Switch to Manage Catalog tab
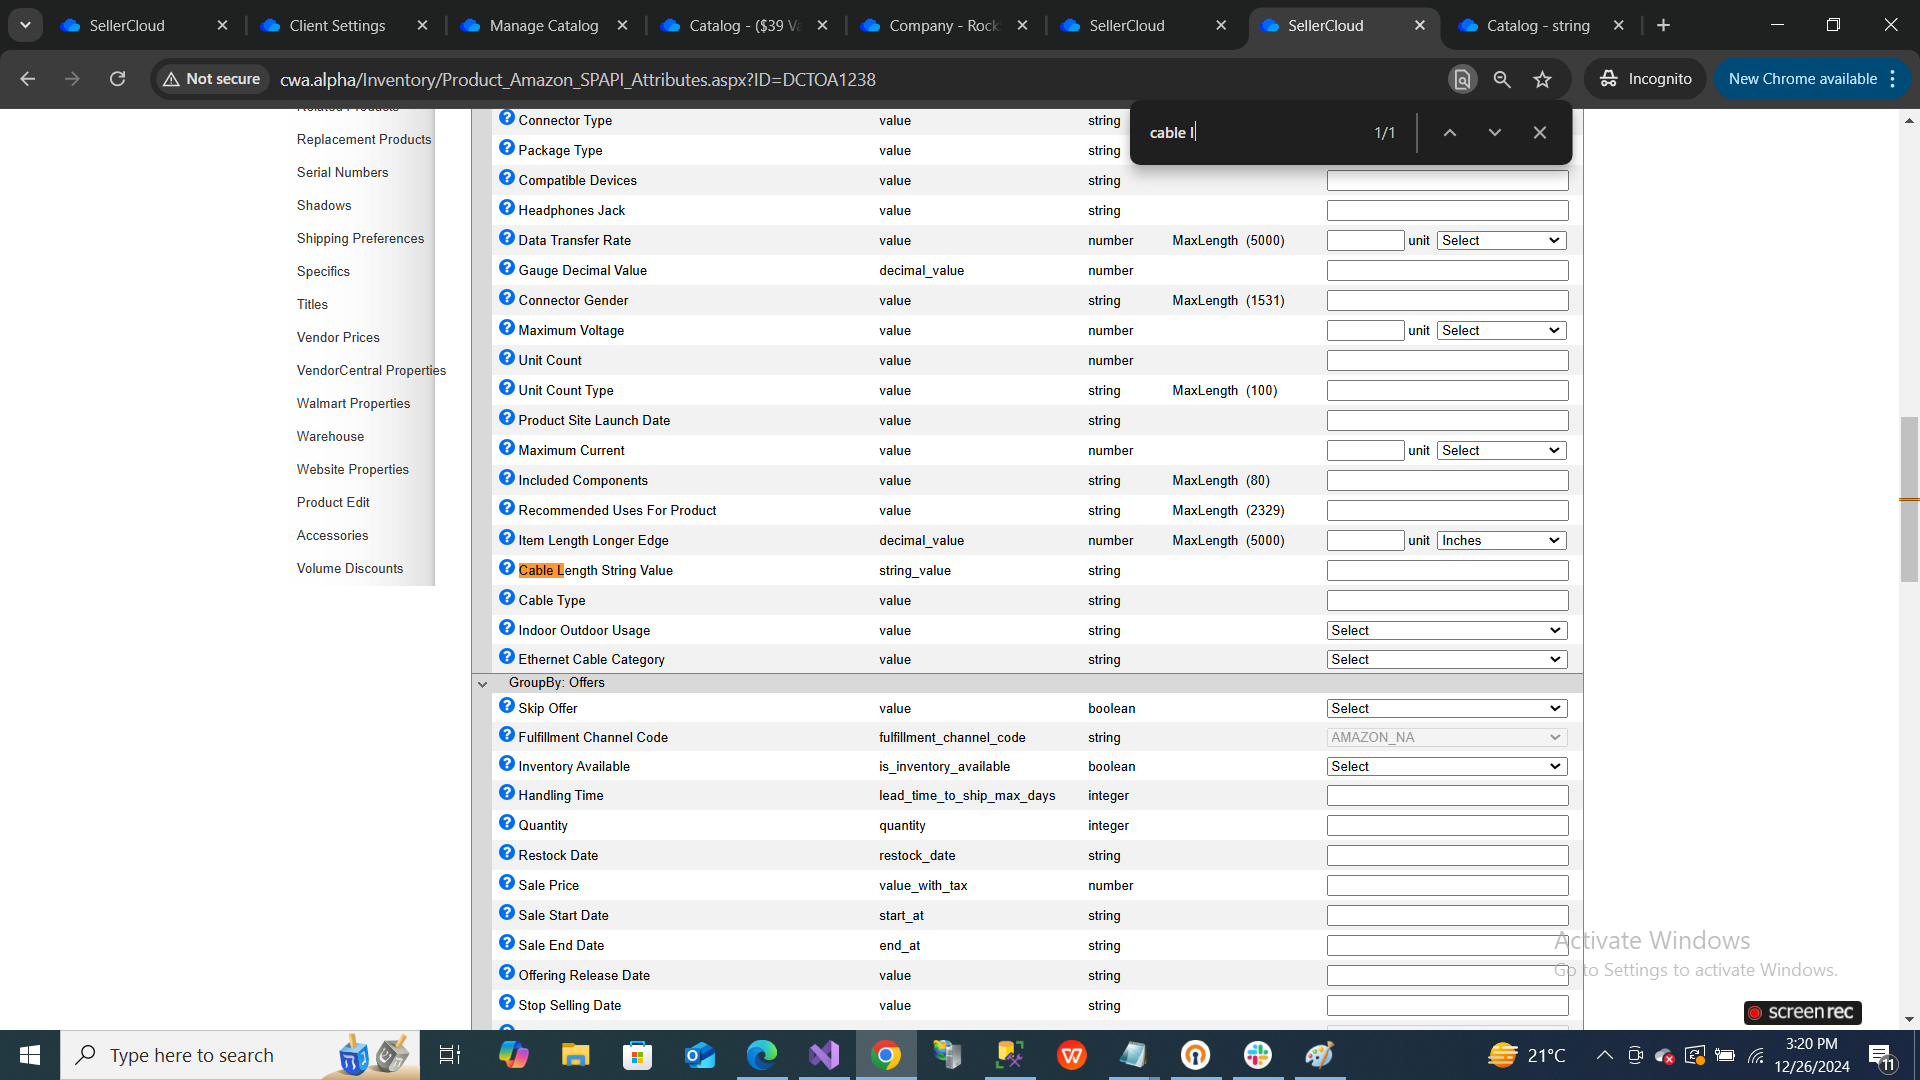The image size is (1920, 1080). (543, 25)
